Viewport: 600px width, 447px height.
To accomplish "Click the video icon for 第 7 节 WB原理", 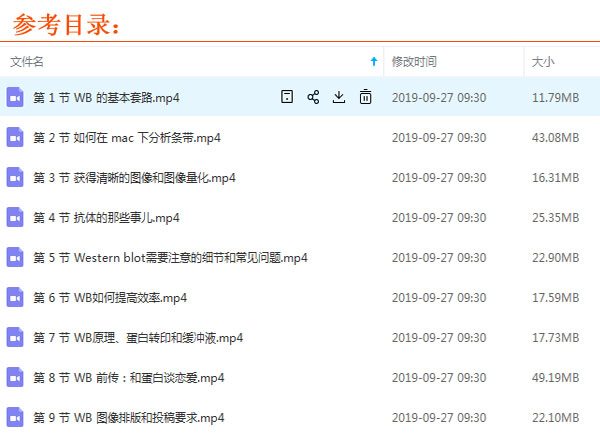I will pos(15,337).
